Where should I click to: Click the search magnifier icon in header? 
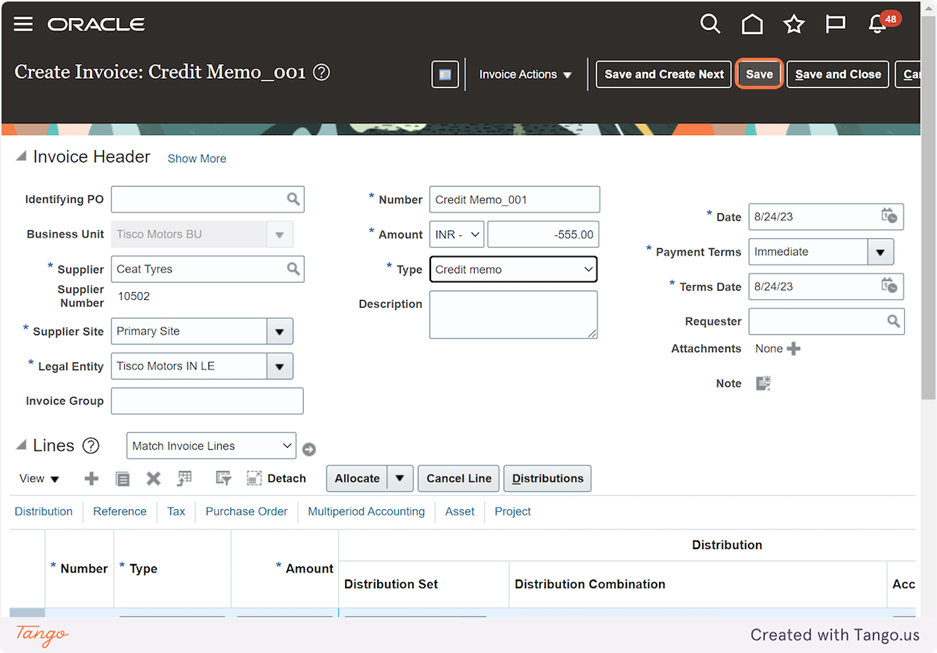click(x=710, y=24)
